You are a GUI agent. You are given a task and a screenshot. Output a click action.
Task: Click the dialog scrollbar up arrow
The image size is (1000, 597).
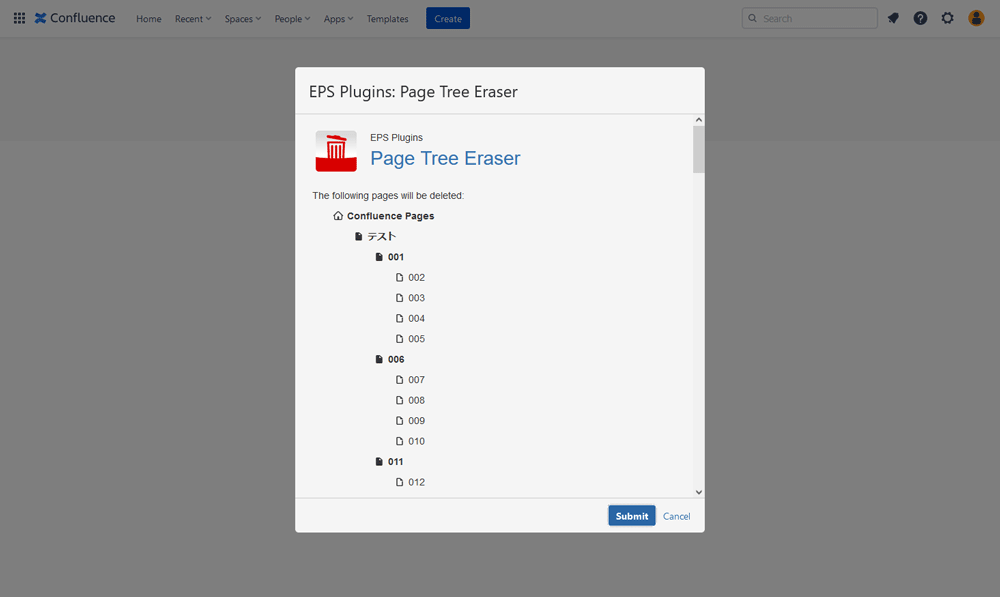pyautogui.click(x=699, y=120)
